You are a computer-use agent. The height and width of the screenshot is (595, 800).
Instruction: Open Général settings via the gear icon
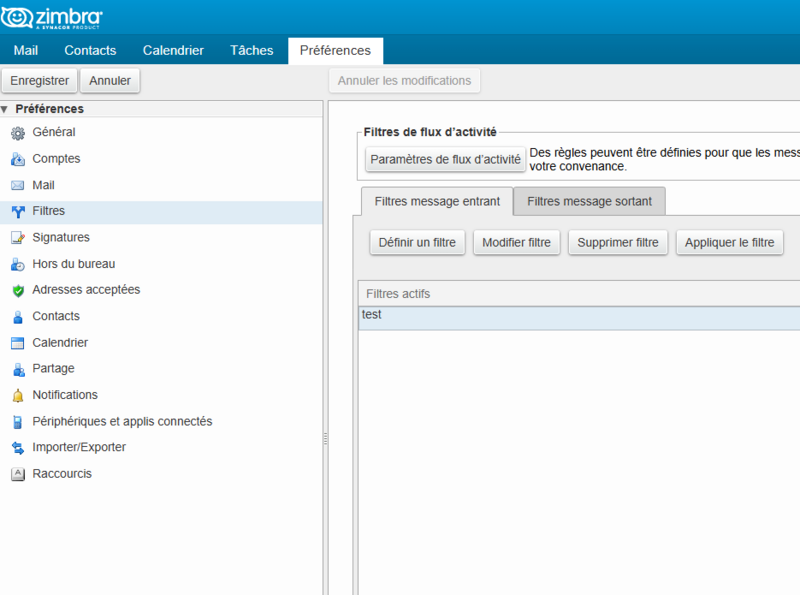pos(17,132)
